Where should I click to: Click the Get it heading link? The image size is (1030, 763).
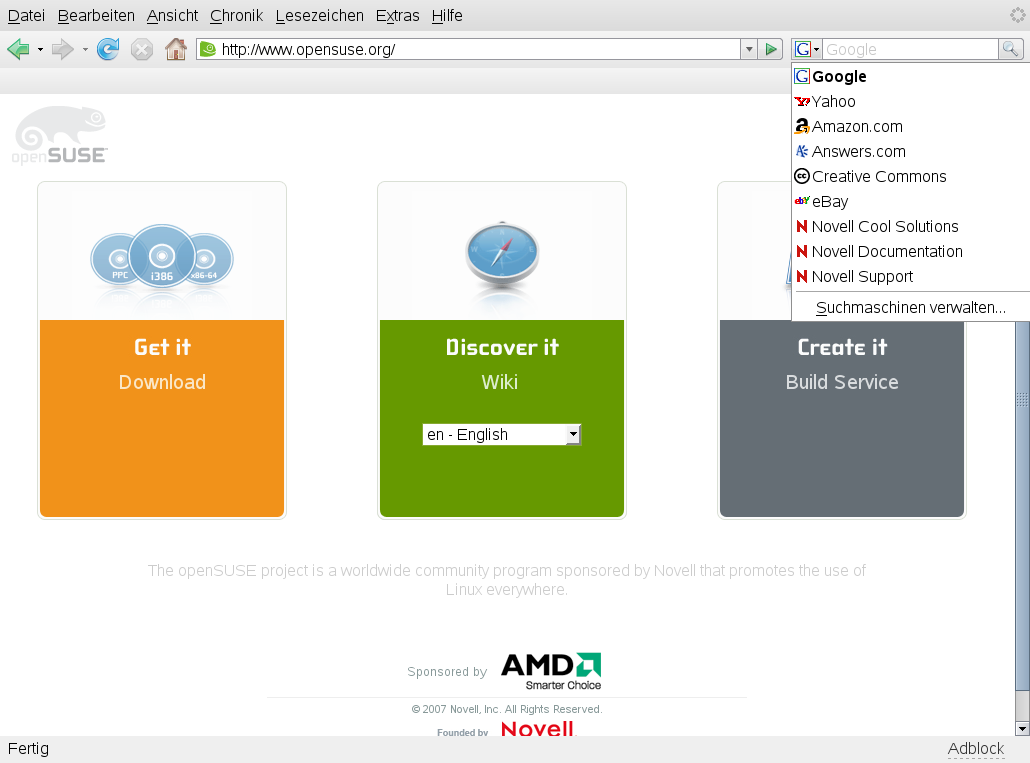point(162,347)
